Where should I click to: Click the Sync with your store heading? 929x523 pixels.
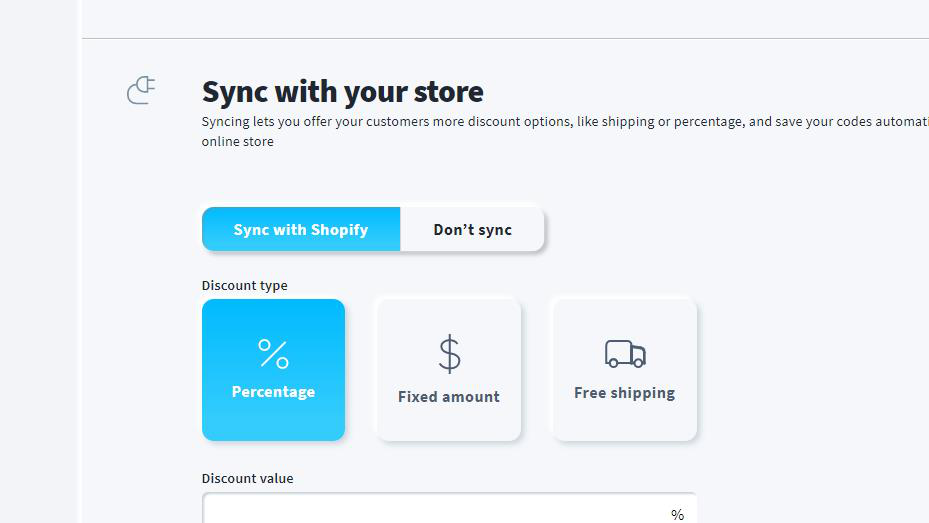[342, 92]
